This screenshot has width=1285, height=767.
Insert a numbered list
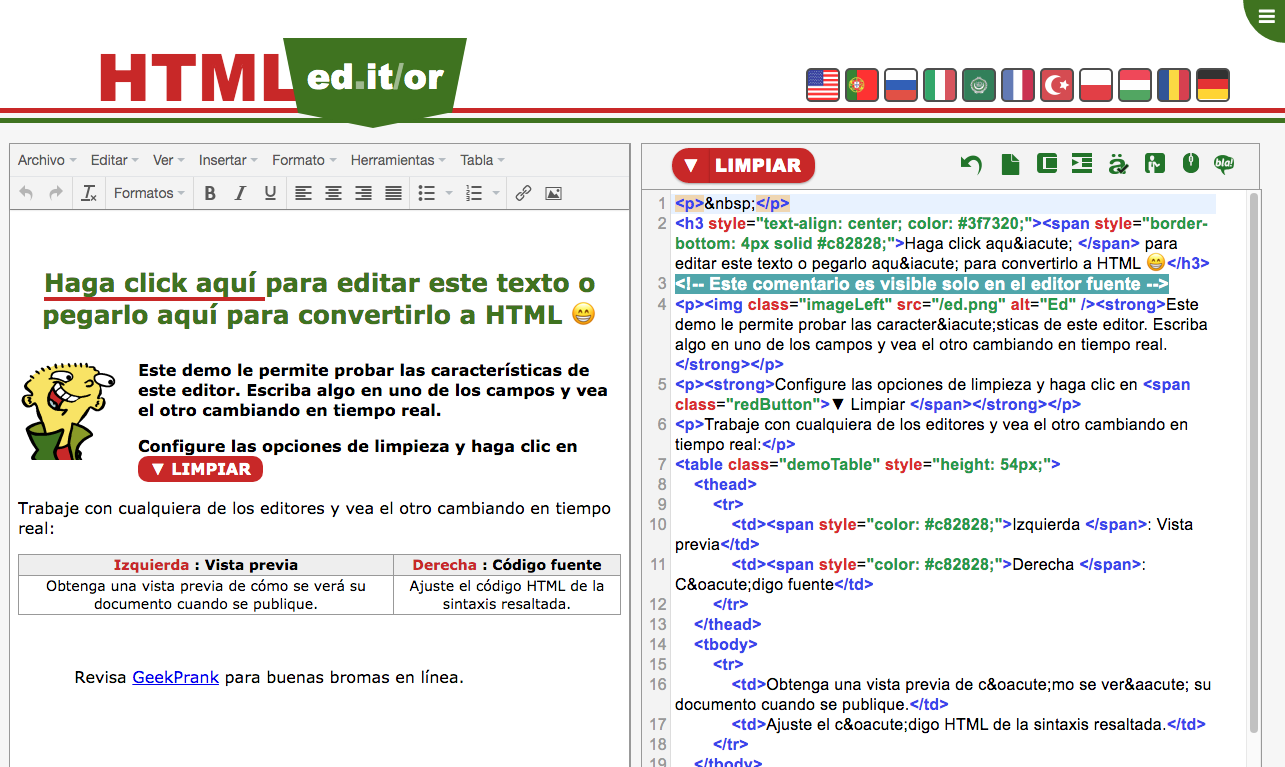tap(475, 193)
